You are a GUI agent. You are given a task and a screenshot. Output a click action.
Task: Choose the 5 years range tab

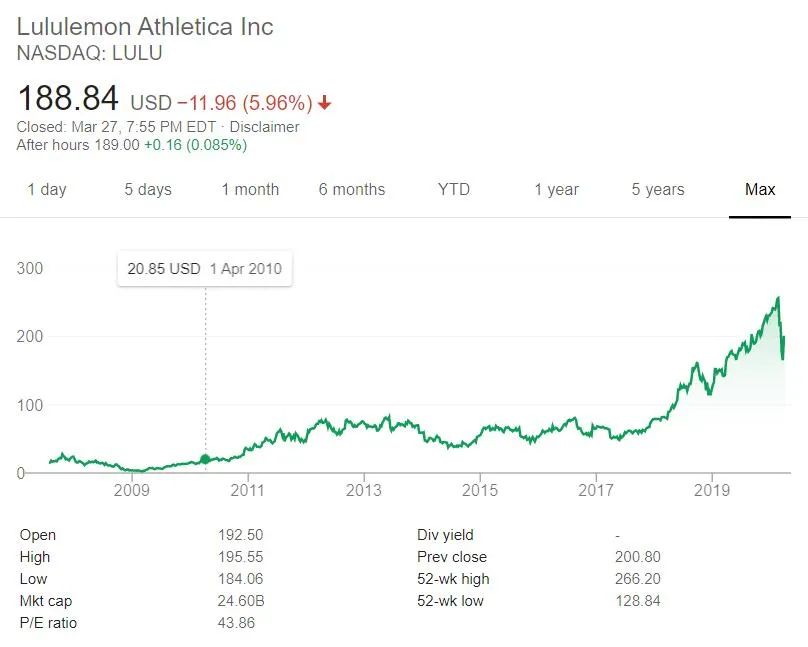tap(658, 189)
